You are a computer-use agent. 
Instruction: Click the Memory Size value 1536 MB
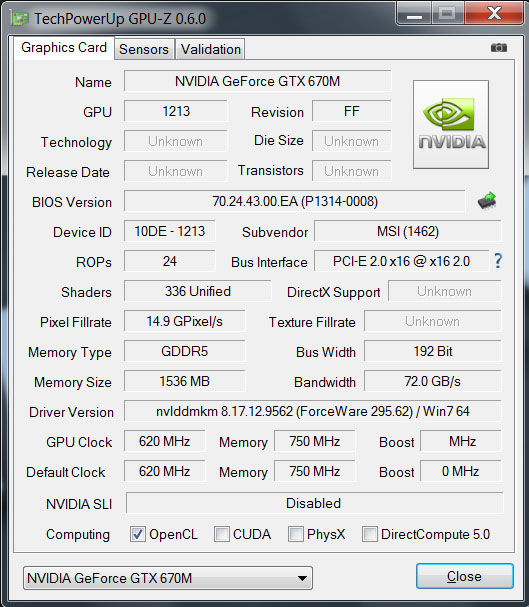tap(185, 381)
